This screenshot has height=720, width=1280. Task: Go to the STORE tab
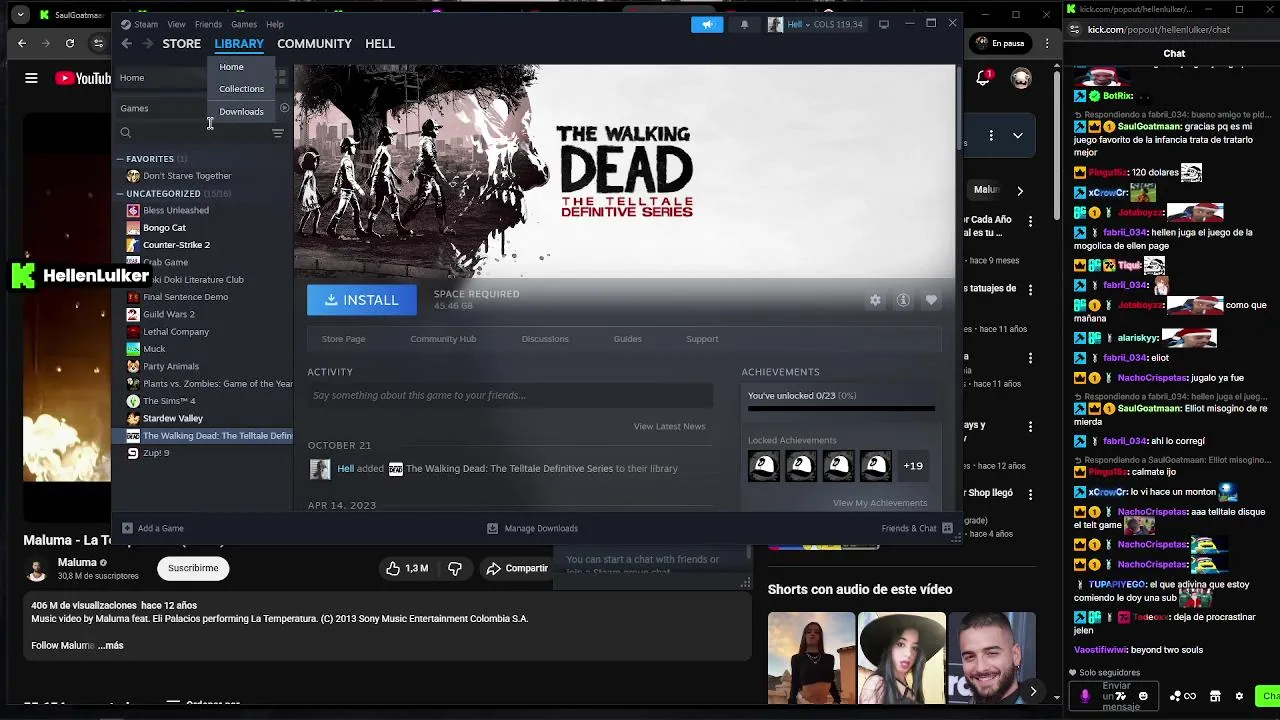click(x=182, y=44)
